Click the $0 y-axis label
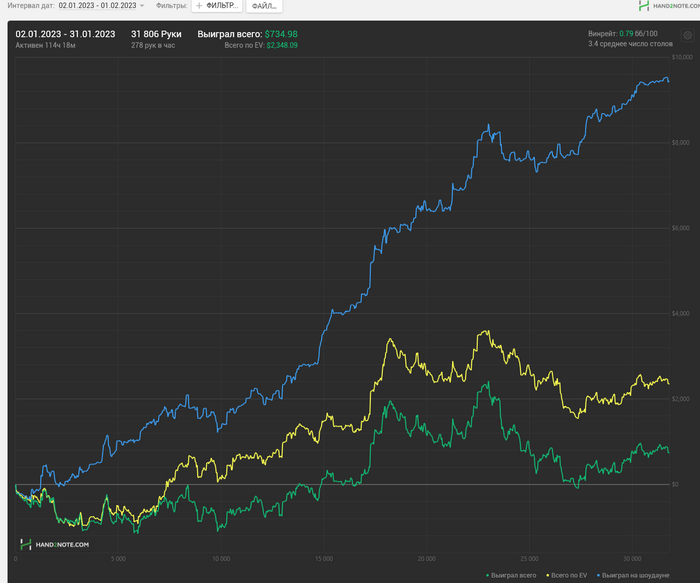The height and width of the screenshot is (583, 700). (x=675, y=484)
